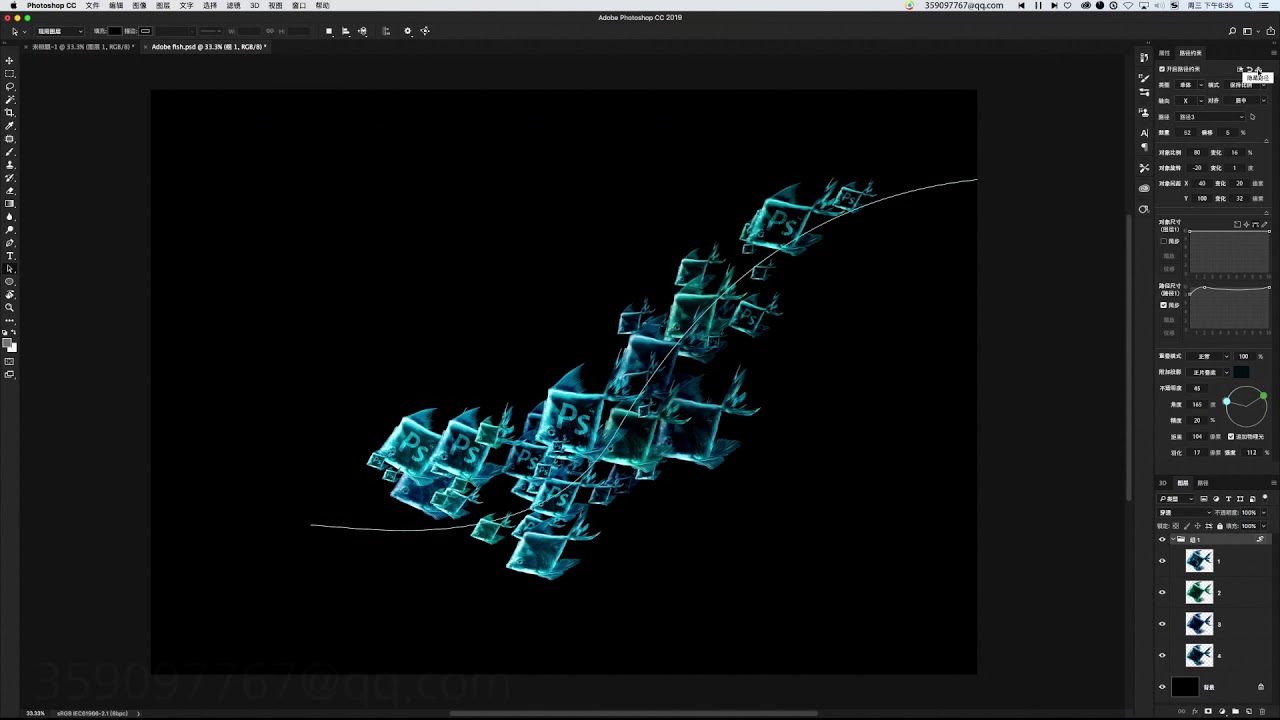Toggle 组 1 group visibility eye
The width and height of the screenshot is (1280, 720).
[1162, 539]
